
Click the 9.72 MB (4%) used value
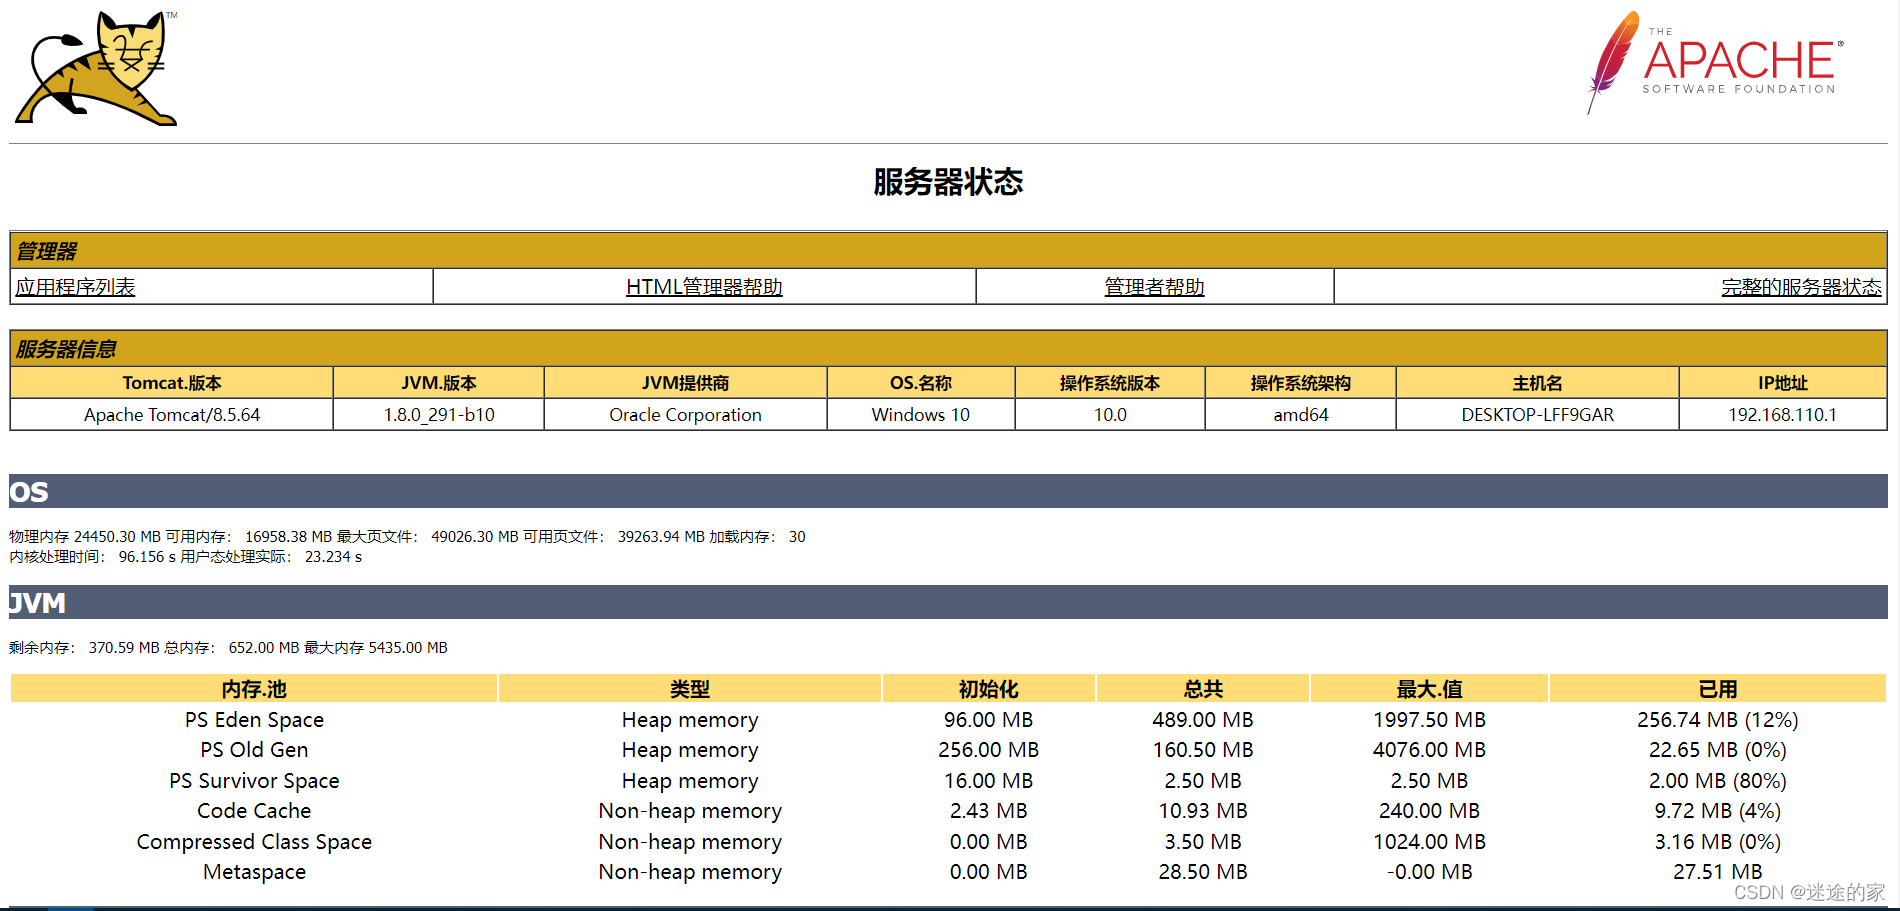[x=1718, y=811]
